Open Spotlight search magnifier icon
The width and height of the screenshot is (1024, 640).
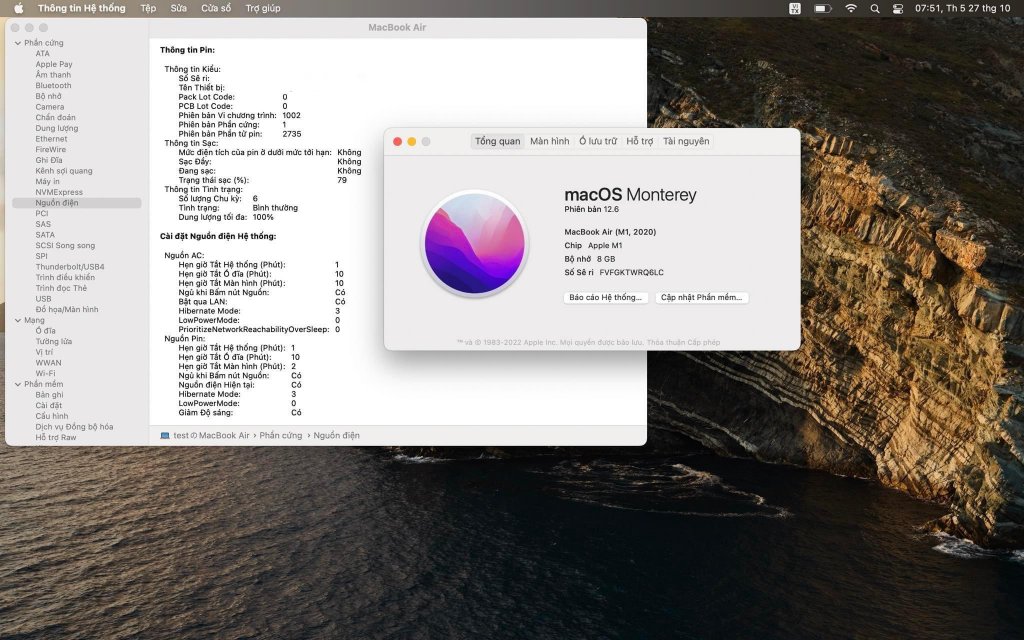click(874, 8)
